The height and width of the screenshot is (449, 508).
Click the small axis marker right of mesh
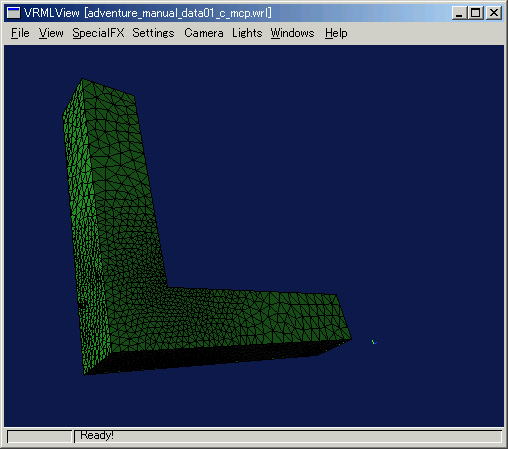(x=374, y=342)
